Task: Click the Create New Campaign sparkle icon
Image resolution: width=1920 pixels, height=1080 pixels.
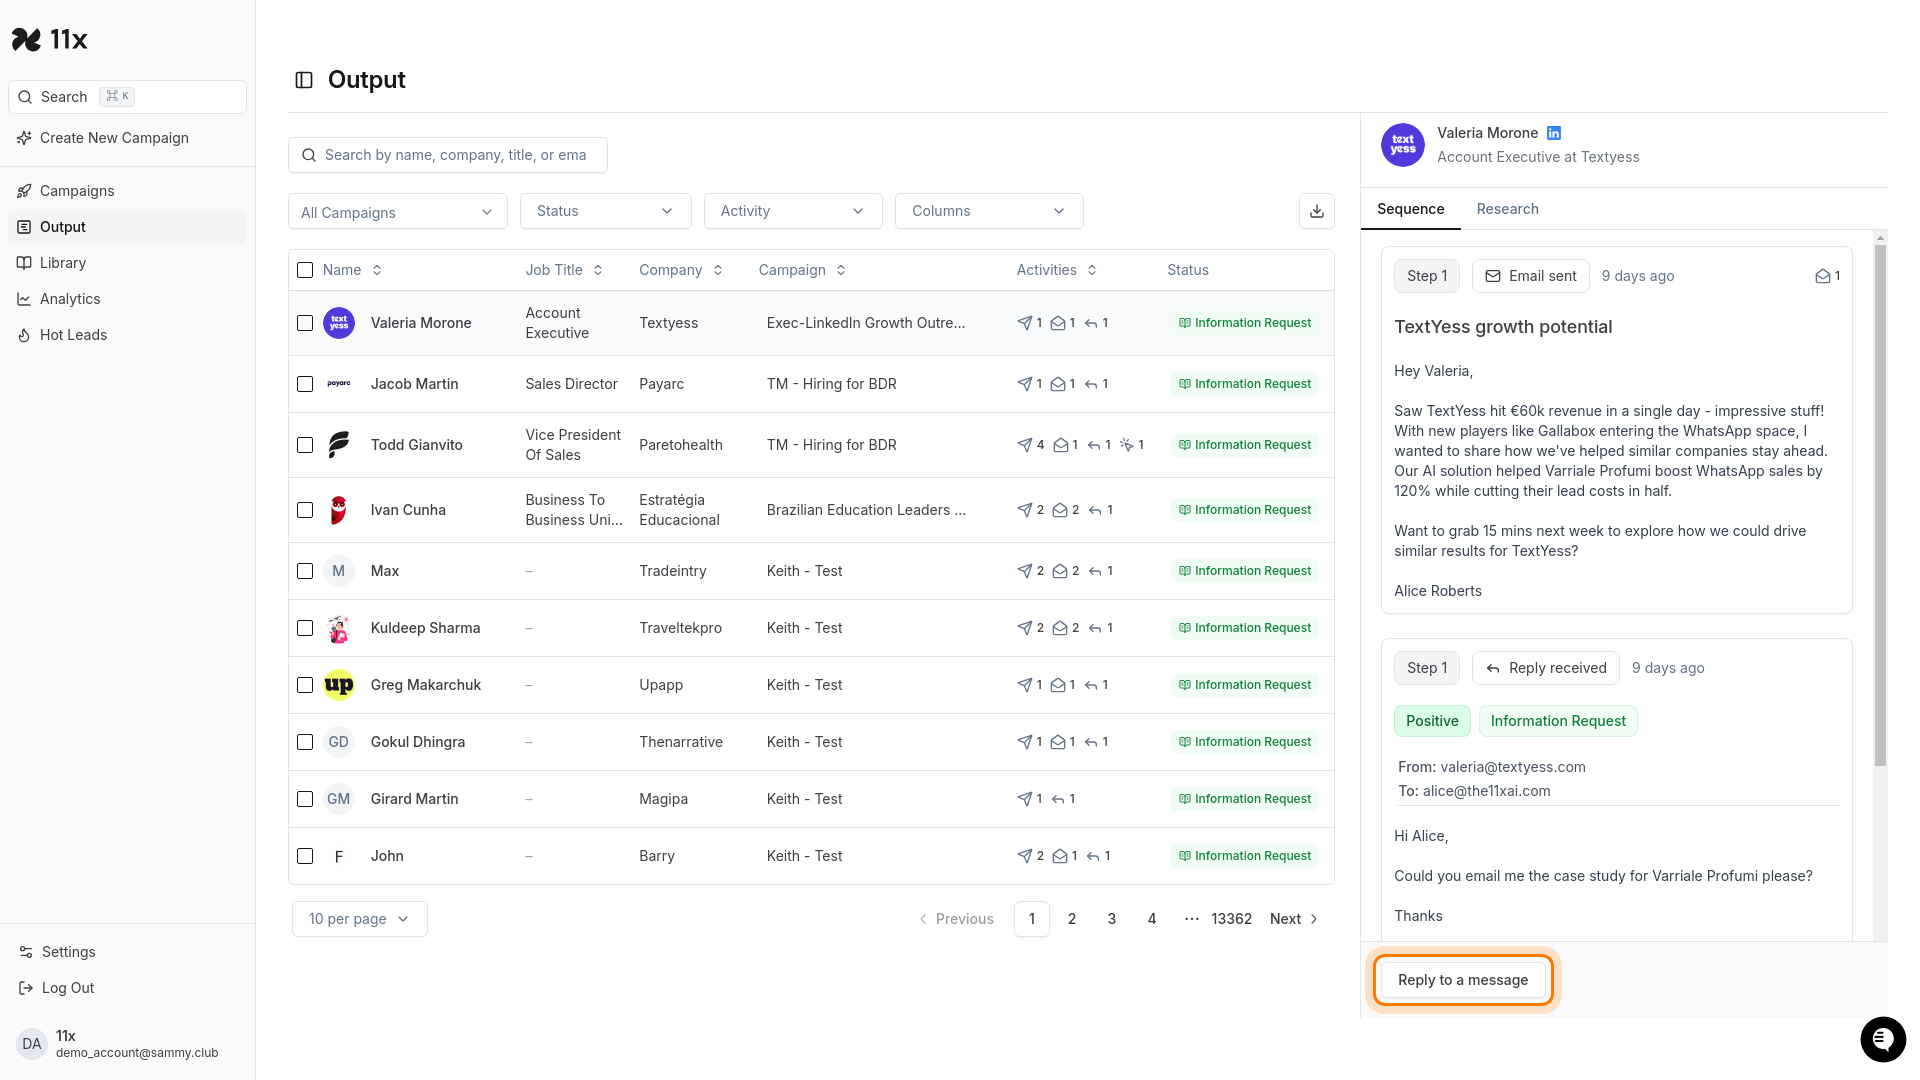Action: [x=24, y=138]
